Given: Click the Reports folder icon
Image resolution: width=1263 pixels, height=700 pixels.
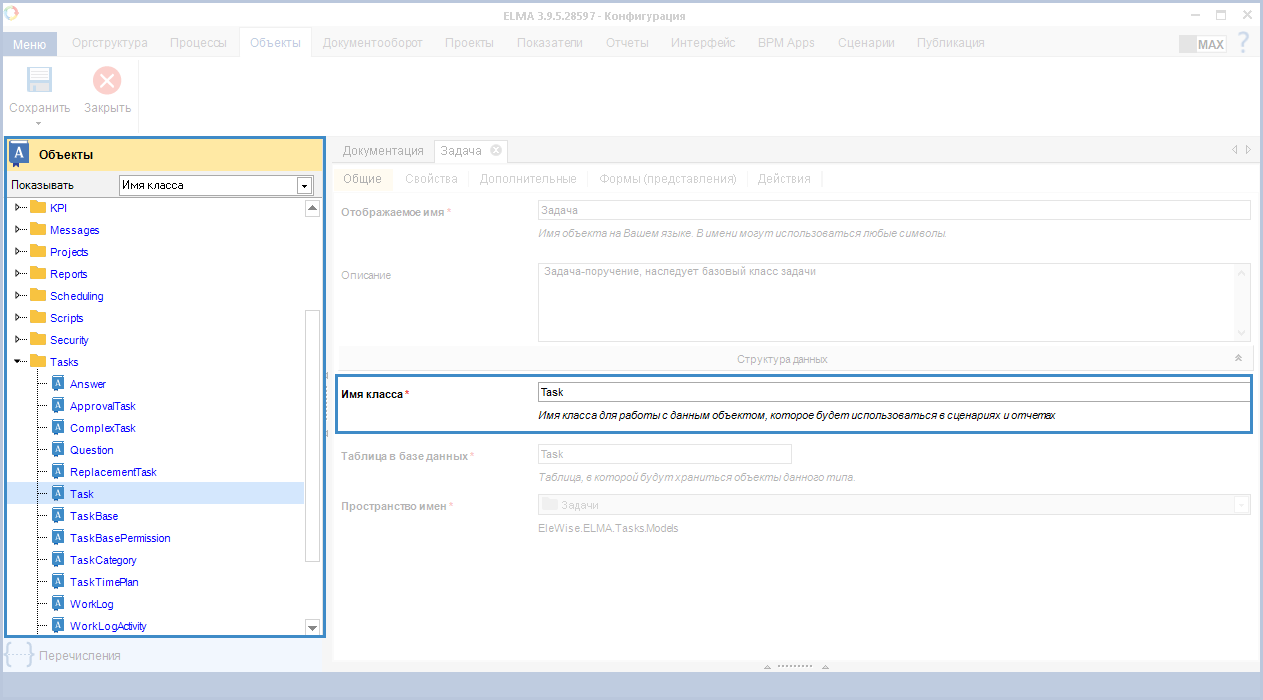Looking at the screenshot, I should (38, 273).
